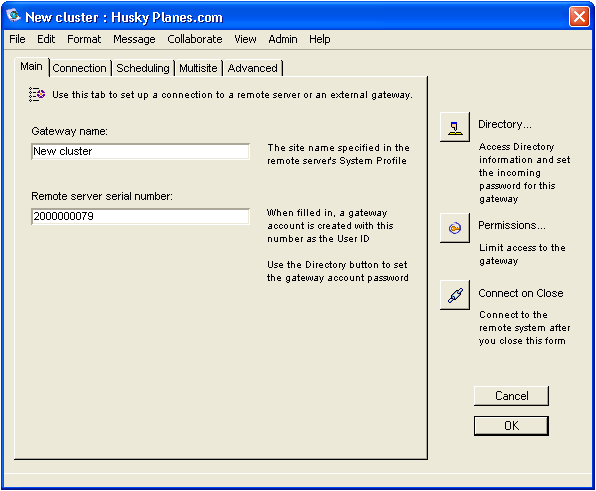Open the Message menu
The width and height of the screenshot is (596, 491).
tap(134, 39)
